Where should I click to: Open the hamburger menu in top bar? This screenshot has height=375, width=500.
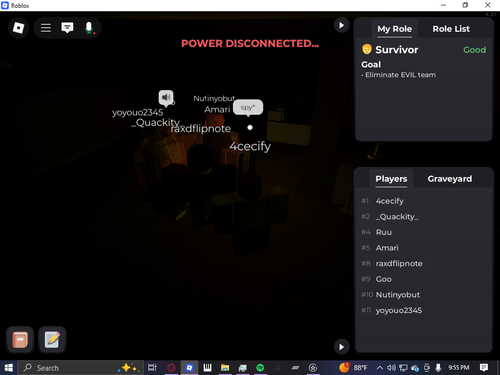tap(46, 28)
